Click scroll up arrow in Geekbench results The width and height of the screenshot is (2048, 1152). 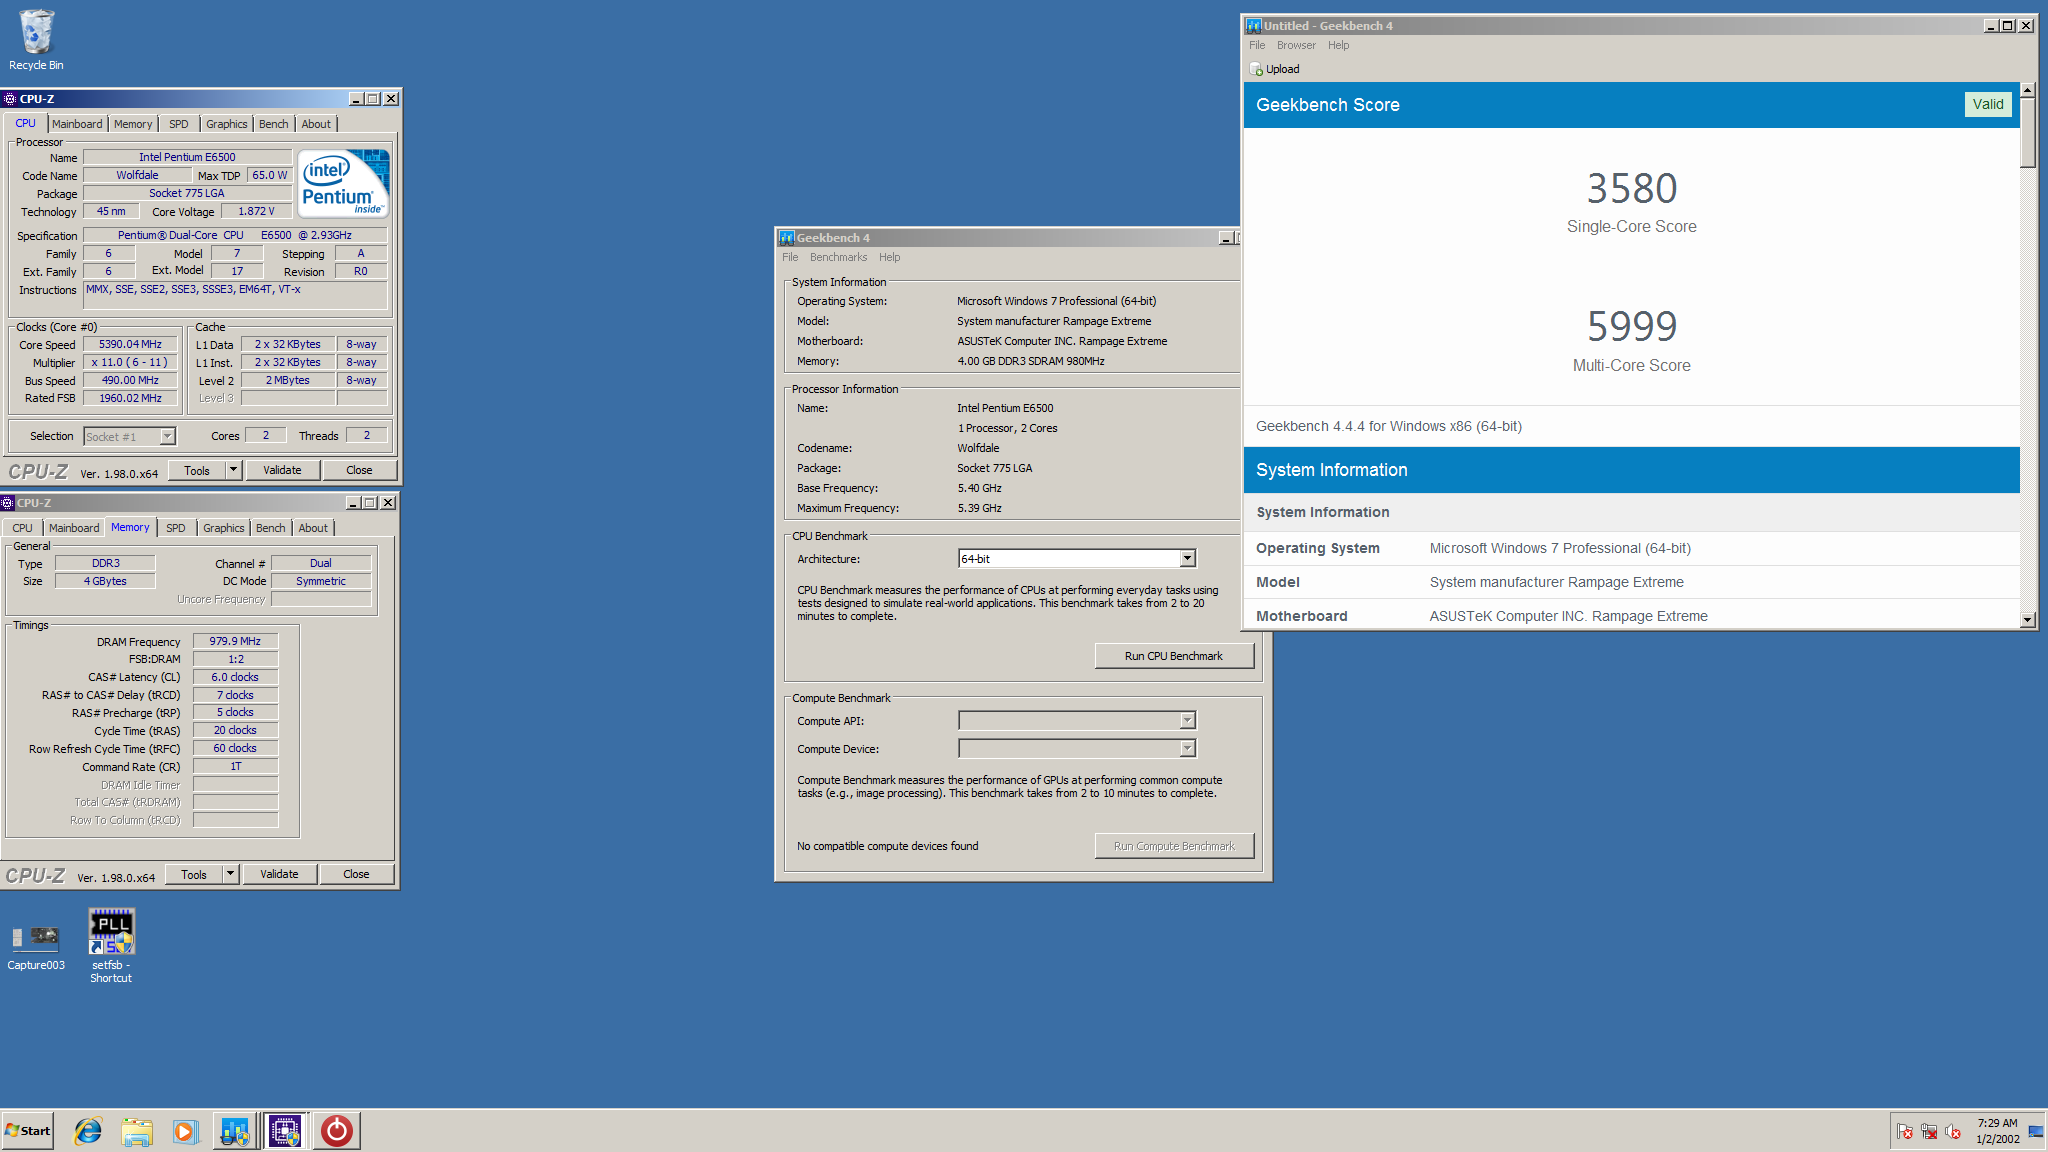[2027, 91]
